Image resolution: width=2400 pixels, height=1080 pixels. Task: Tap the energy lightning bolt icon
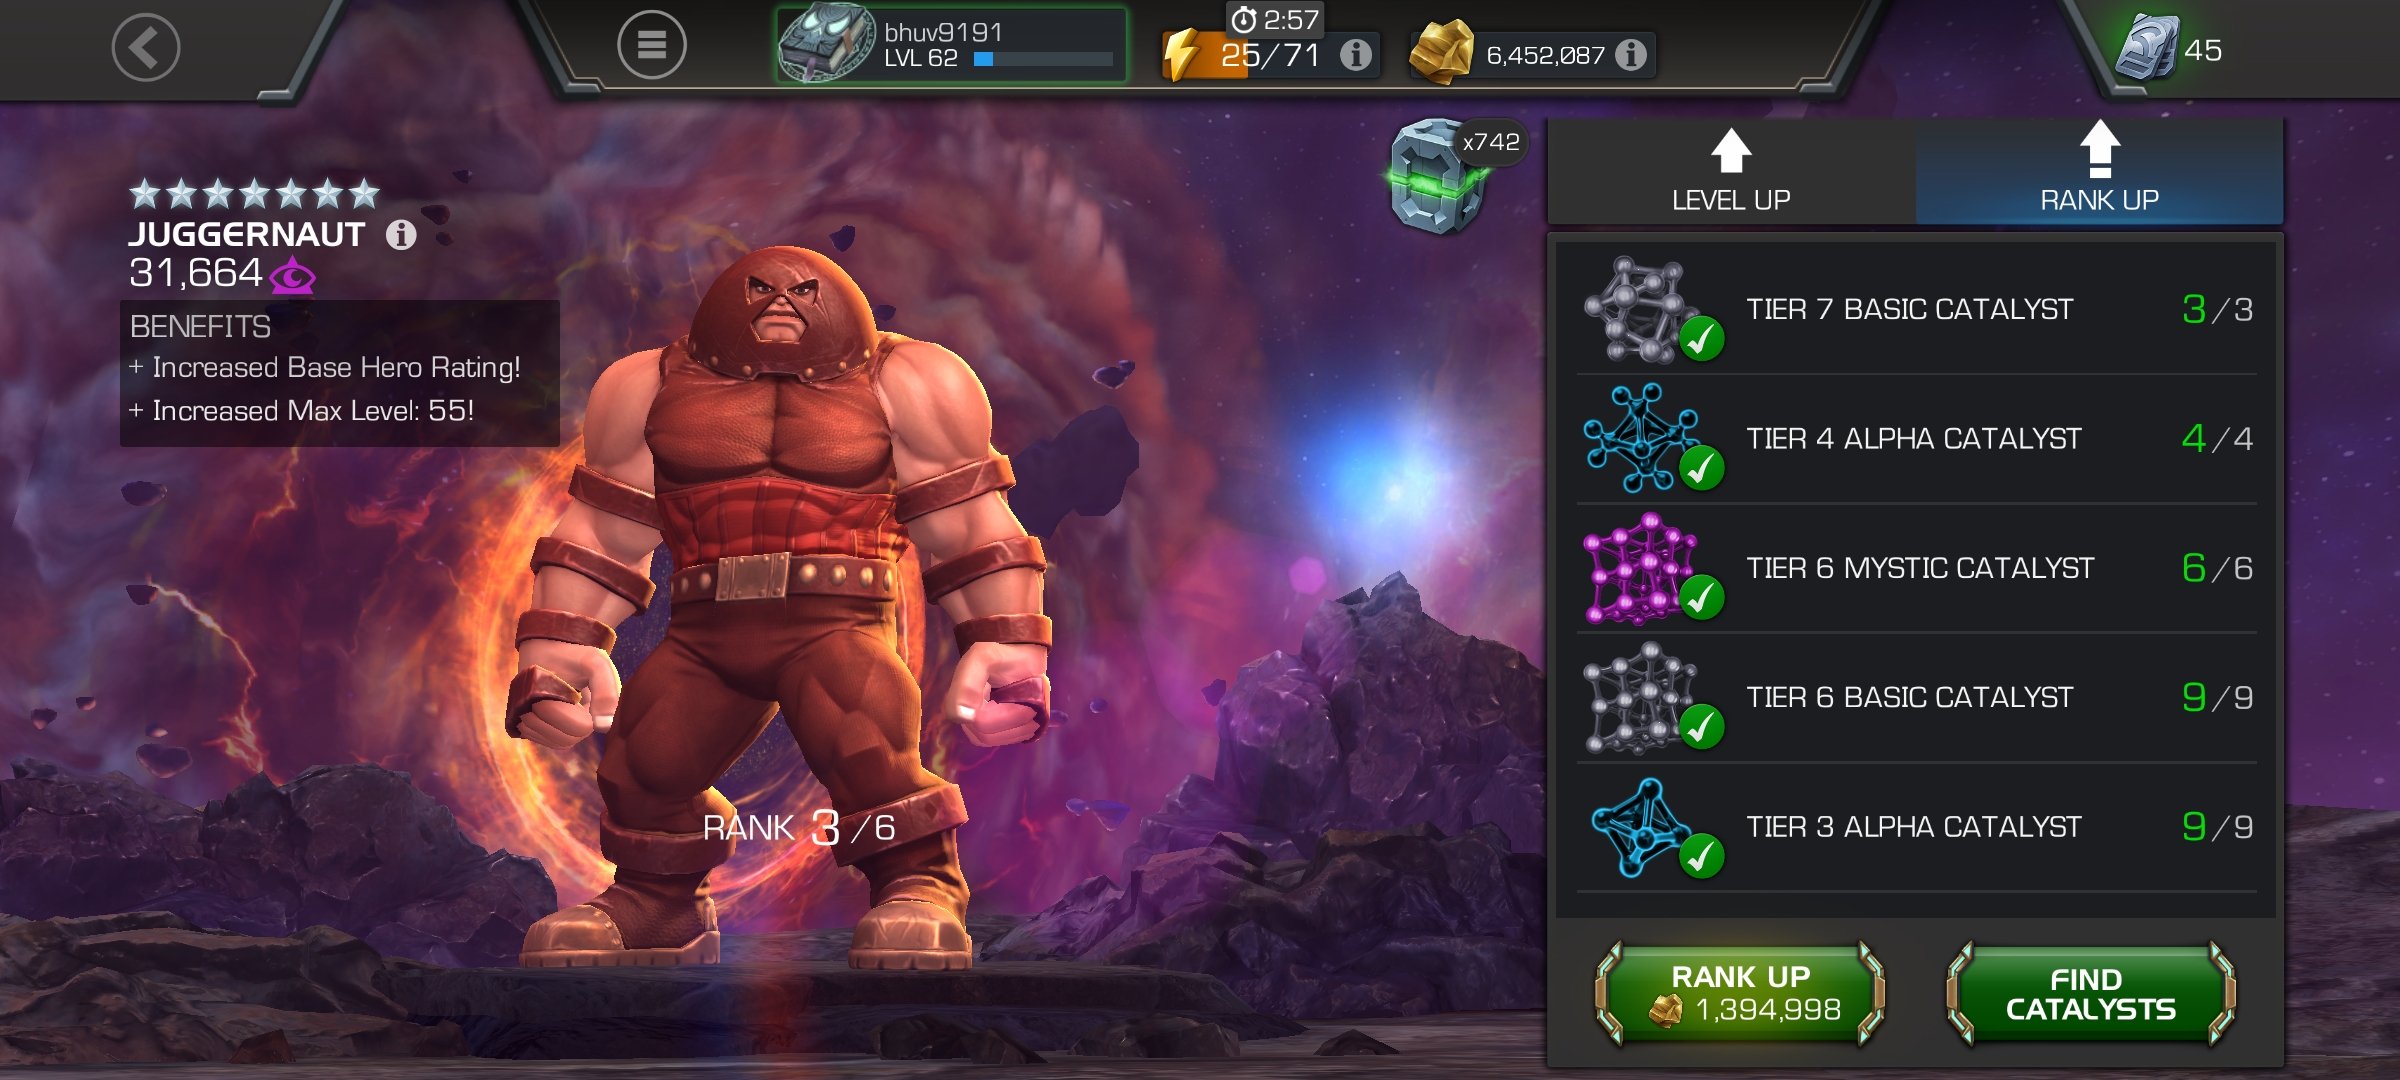pyautogui.click(x=1182, y=54)
